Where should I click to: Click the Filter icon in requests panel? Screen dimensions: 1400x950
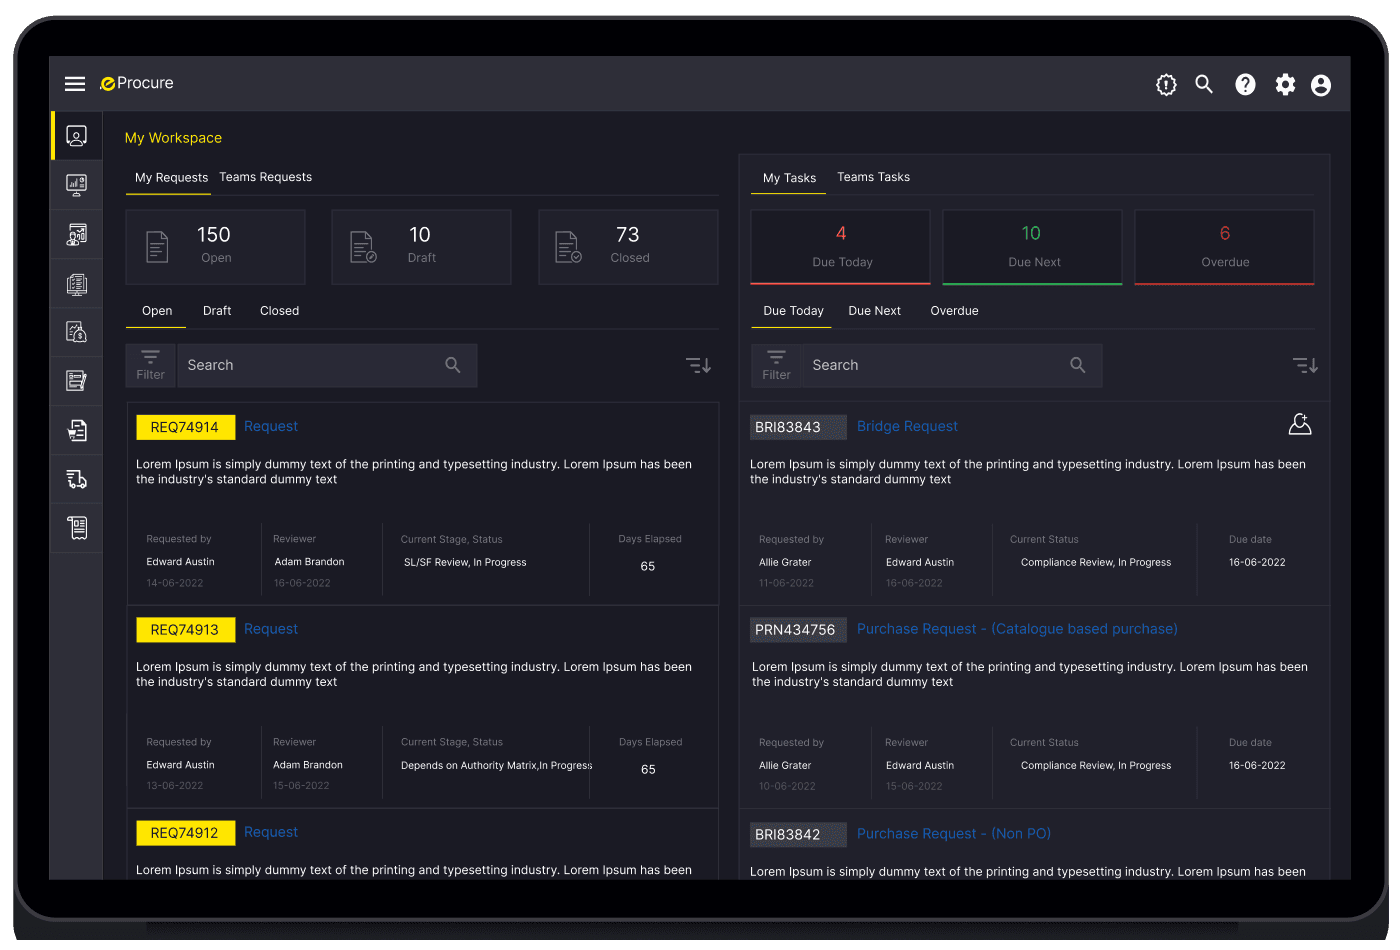(x=151, y=365)
